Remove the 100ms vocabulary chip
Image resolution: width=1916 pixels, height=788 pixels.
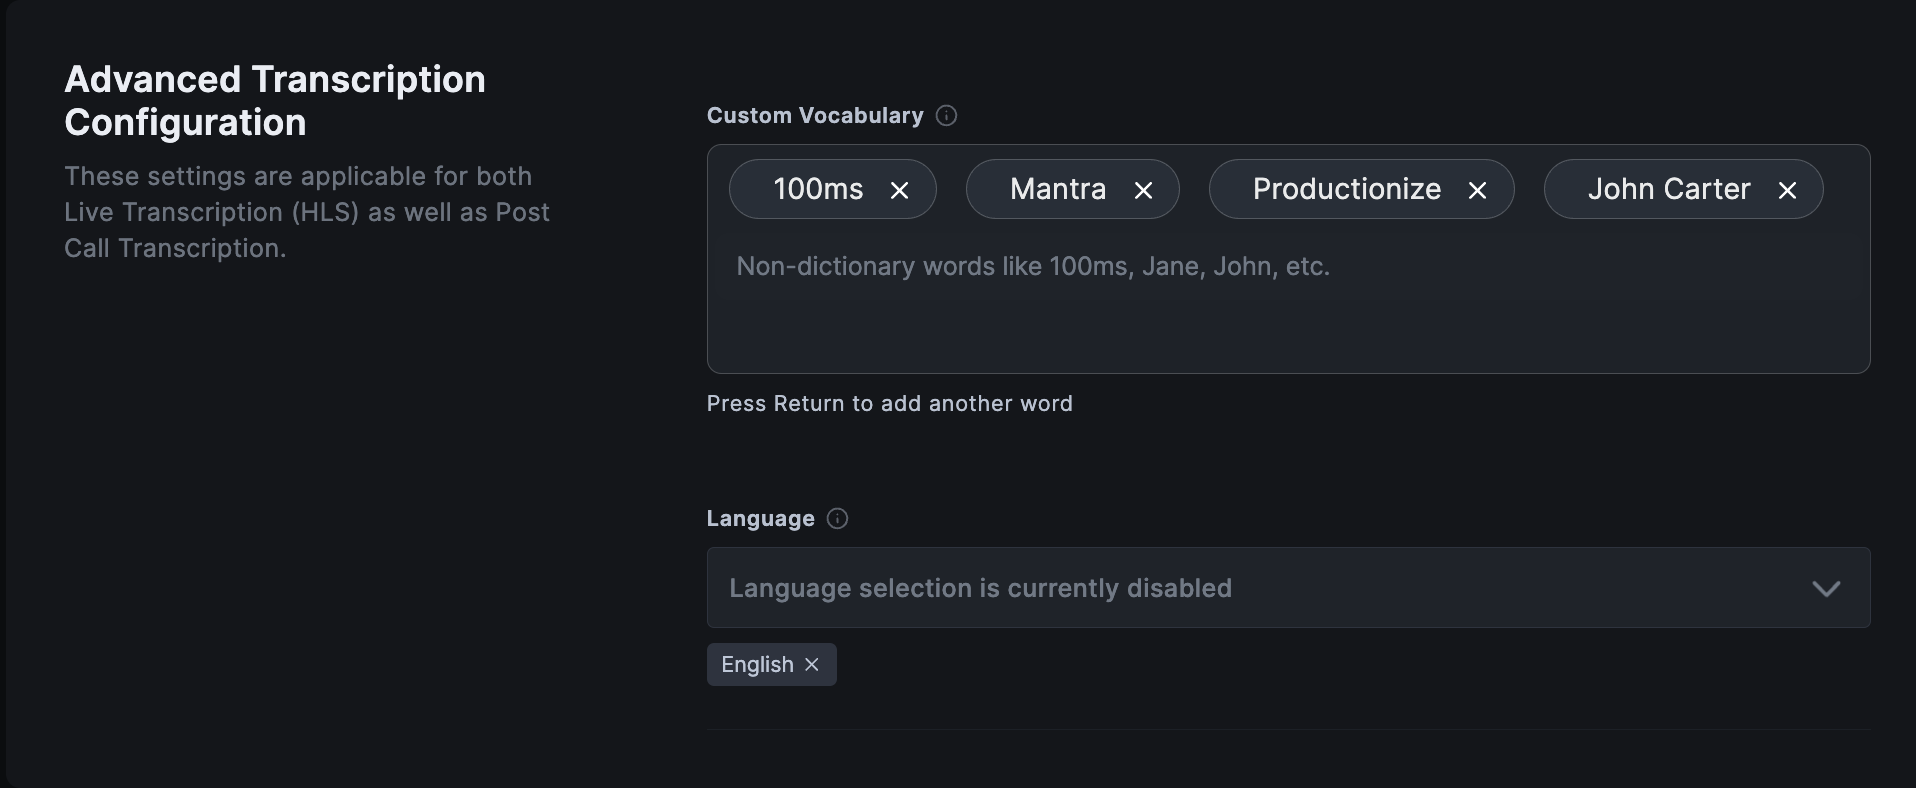click(899, 190)
